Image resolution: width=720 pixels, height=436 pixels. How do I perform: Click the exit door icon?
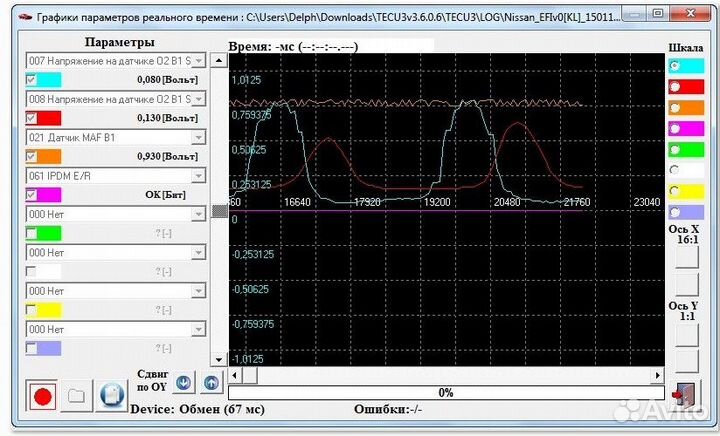(686, 394)
